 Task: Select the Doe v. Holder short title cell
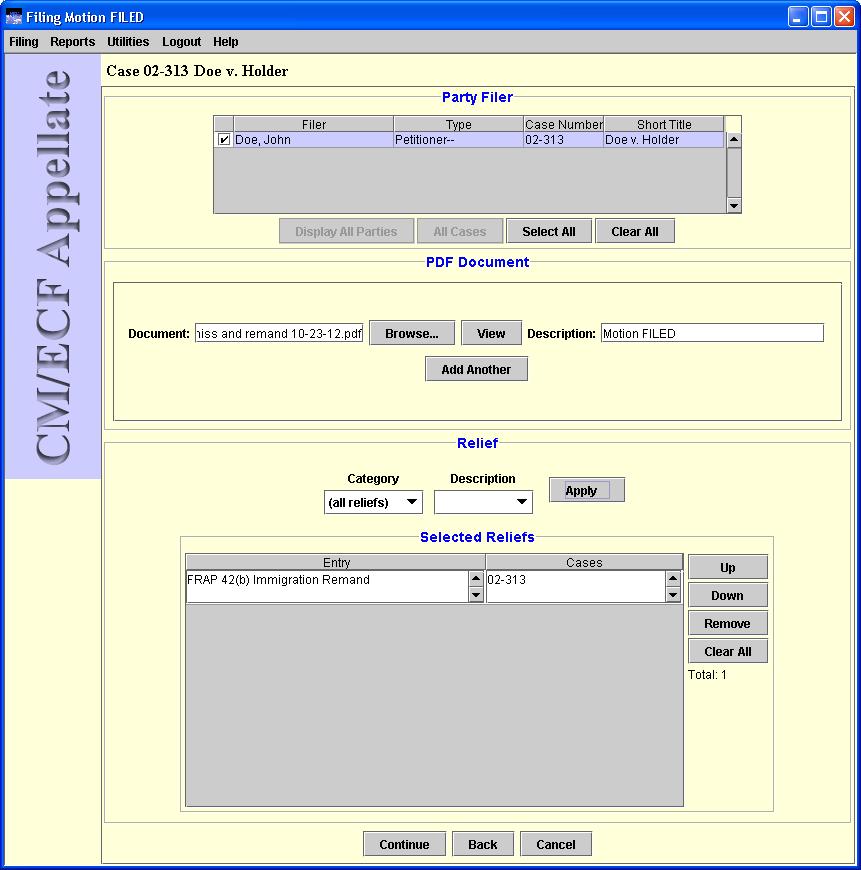tap(664, 140)
